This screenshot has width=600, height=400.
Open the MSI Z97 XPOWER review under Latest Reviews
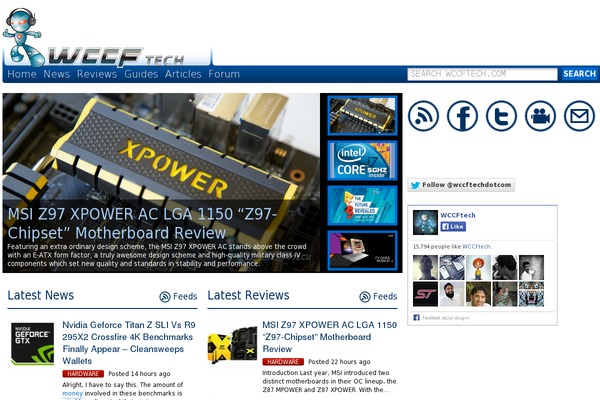(x=329, y=337)
